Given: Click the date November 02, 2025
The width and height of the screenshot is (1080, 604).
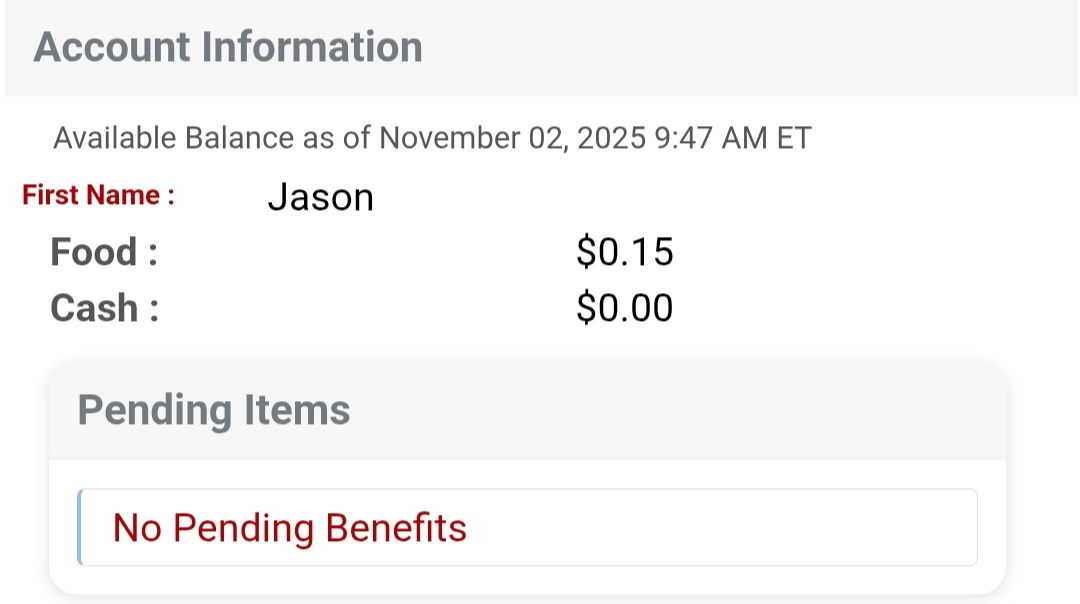Looking at the screenshot, I should (512, 138).
